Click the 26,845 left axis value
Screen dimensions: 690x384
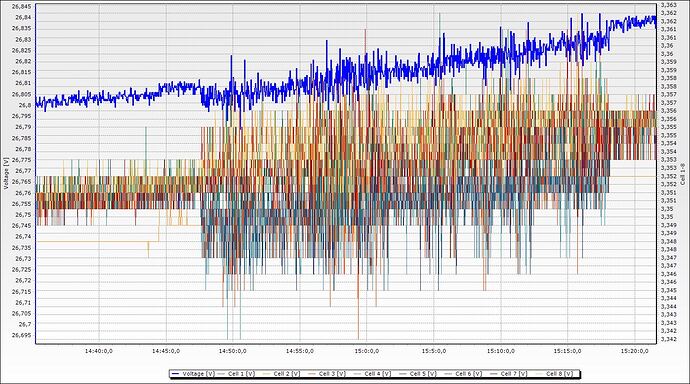click(23, 7)
